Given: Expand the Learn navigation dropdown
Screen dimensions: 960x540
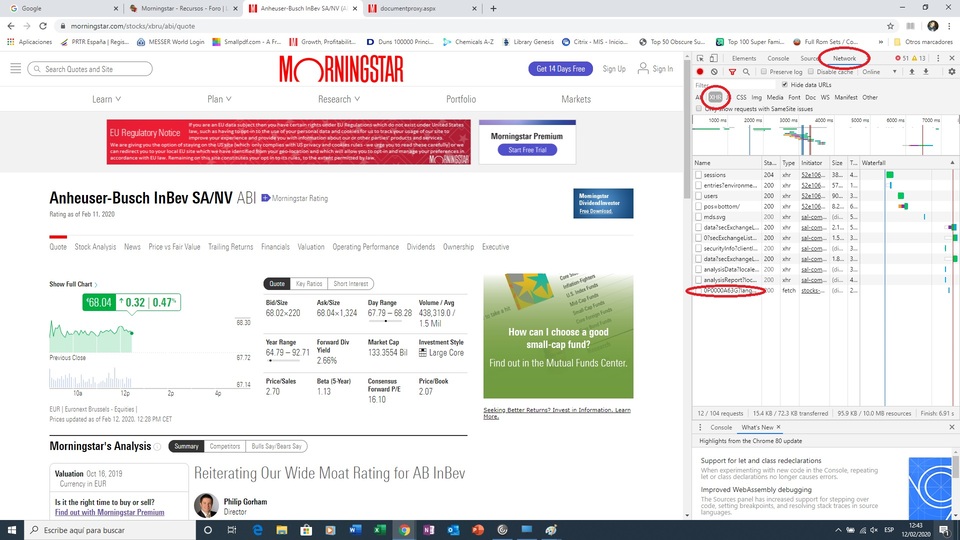Looking at the screenshot, I should click(x=107, y=99).
